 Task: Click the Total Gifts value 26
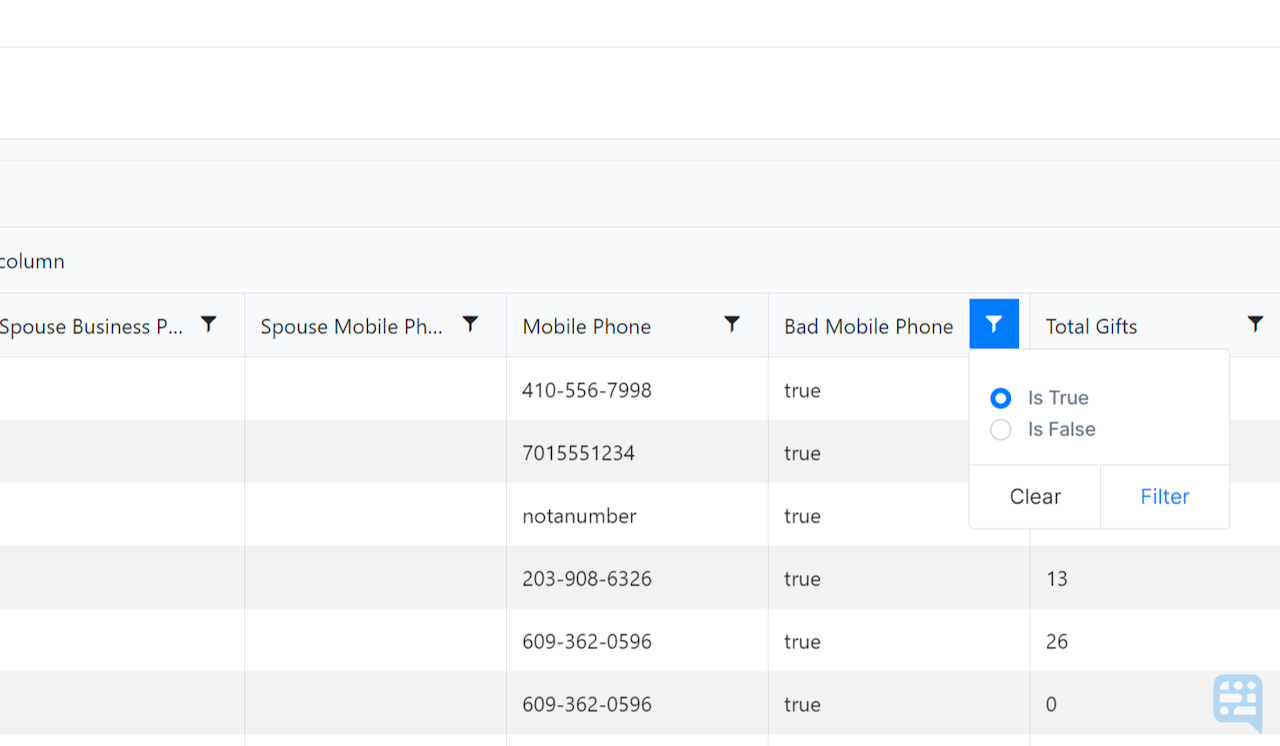1056,641
